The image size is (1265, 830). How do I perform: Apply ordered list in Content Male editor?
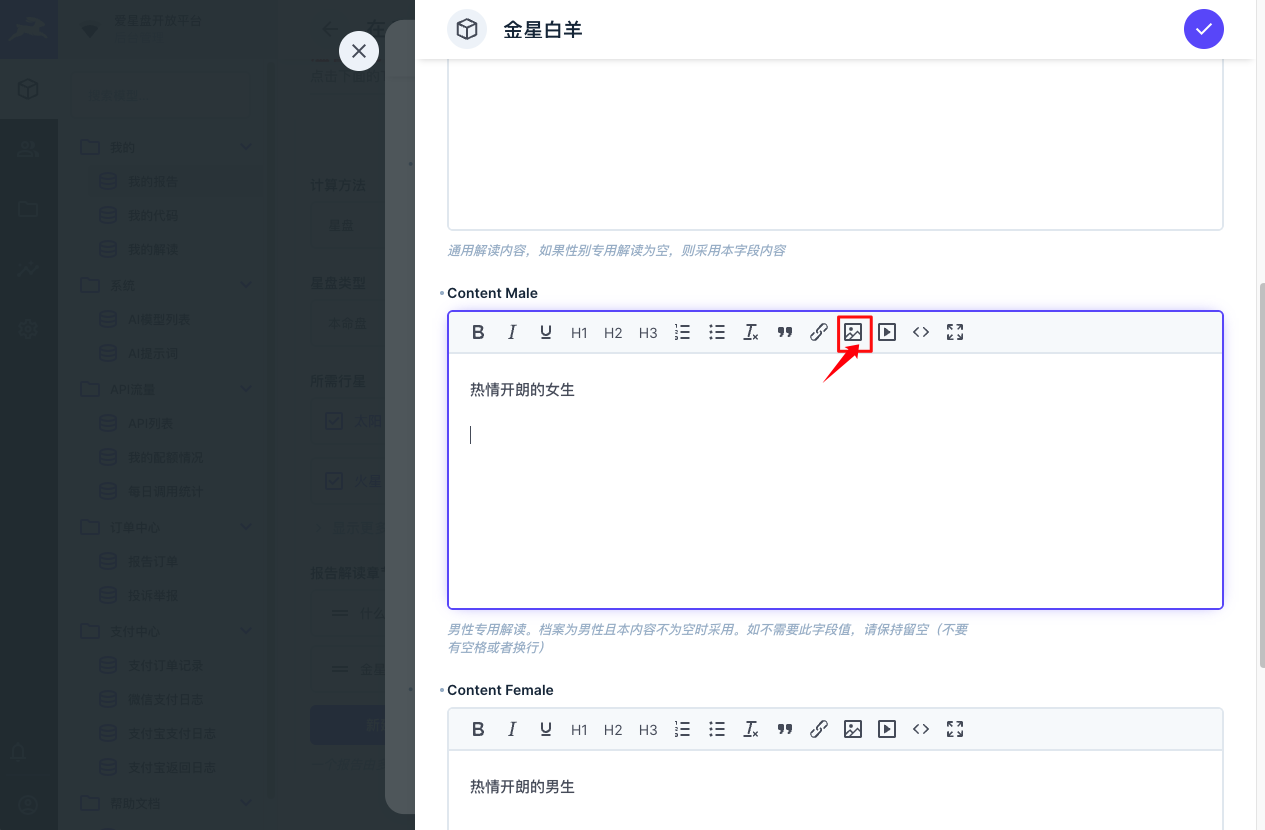tap(682, 332)
